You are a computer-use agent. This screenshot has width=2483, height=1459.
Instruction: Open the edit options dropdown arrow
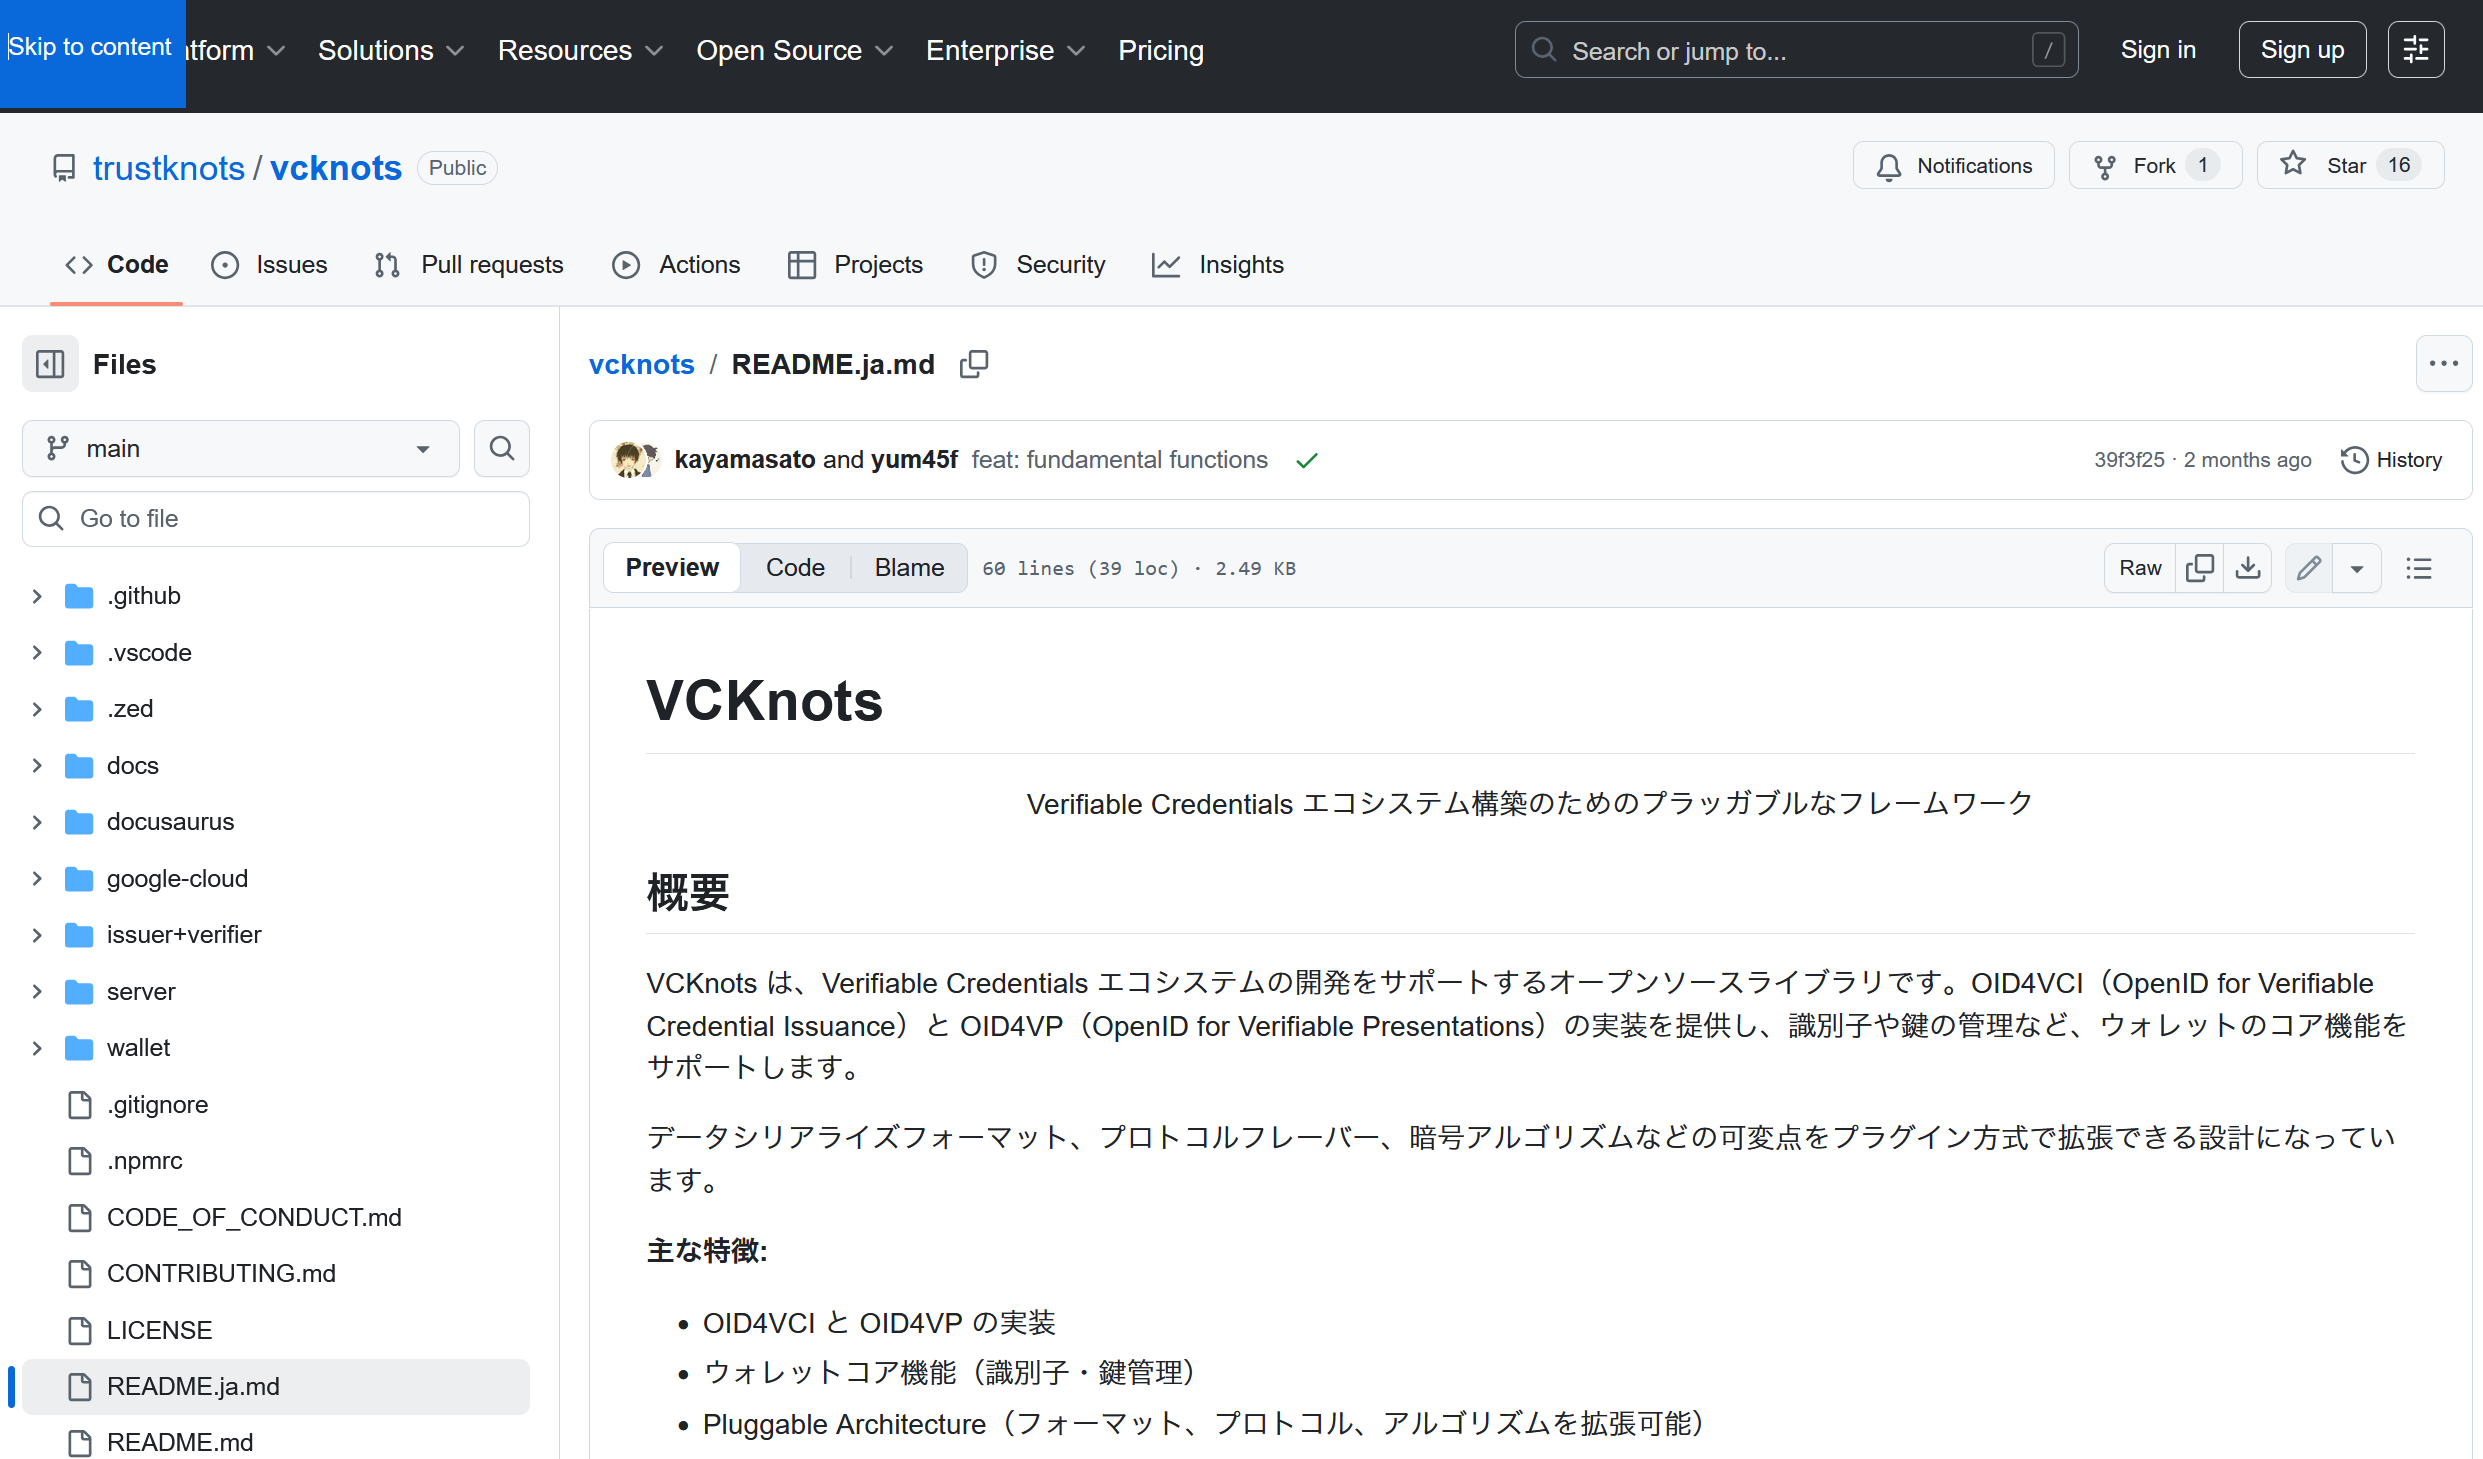click(x=2357, y=568)
